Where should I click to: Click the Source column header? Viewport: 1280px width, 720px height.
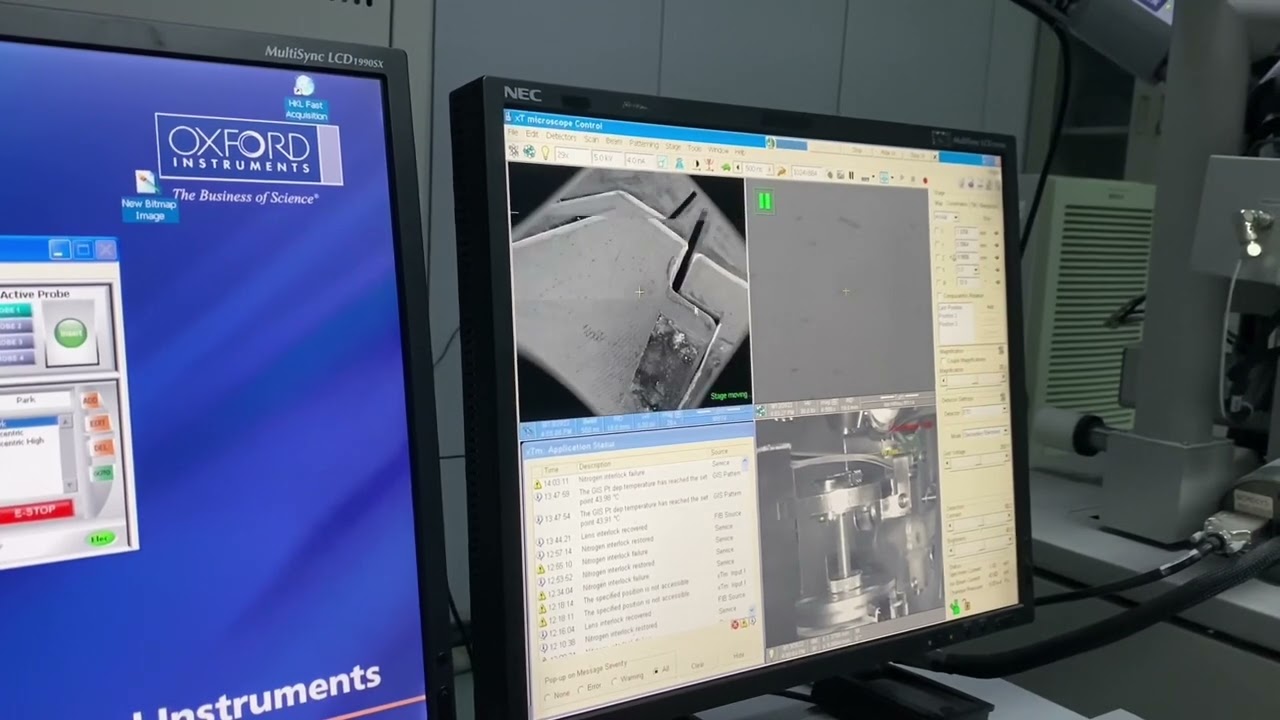(720, 451)
